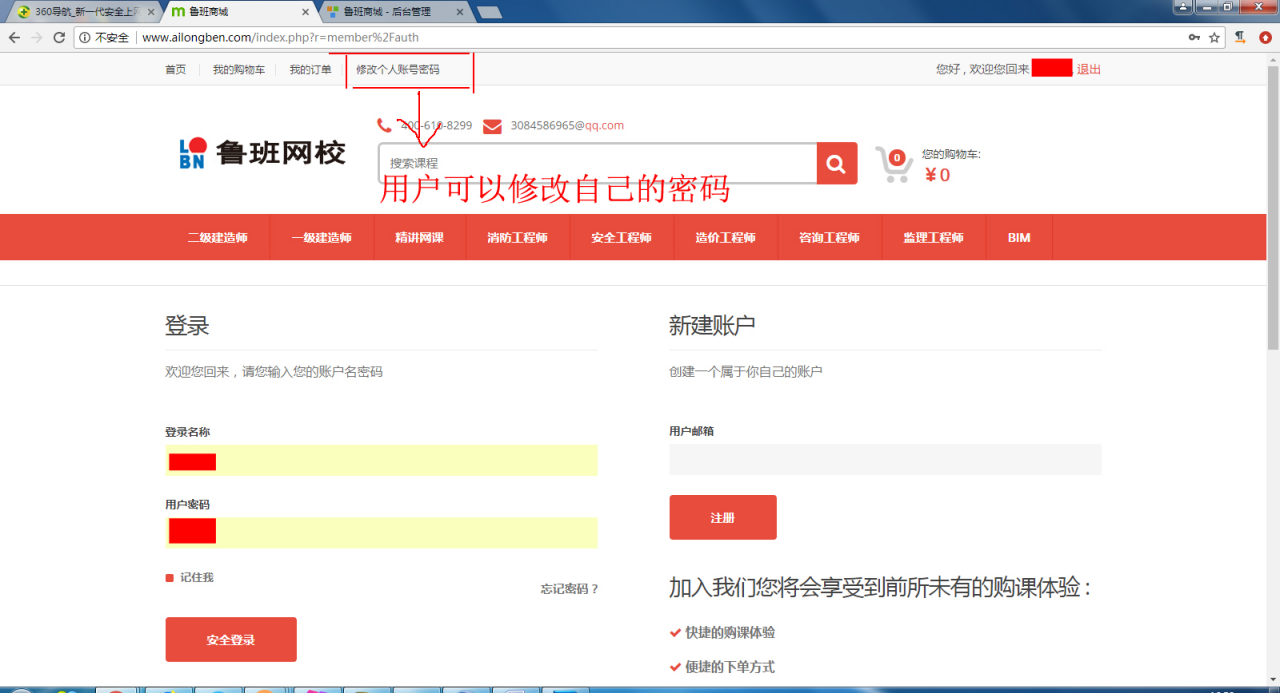
Task: Click the browser reload icon
Action: (x=59, y=38)
